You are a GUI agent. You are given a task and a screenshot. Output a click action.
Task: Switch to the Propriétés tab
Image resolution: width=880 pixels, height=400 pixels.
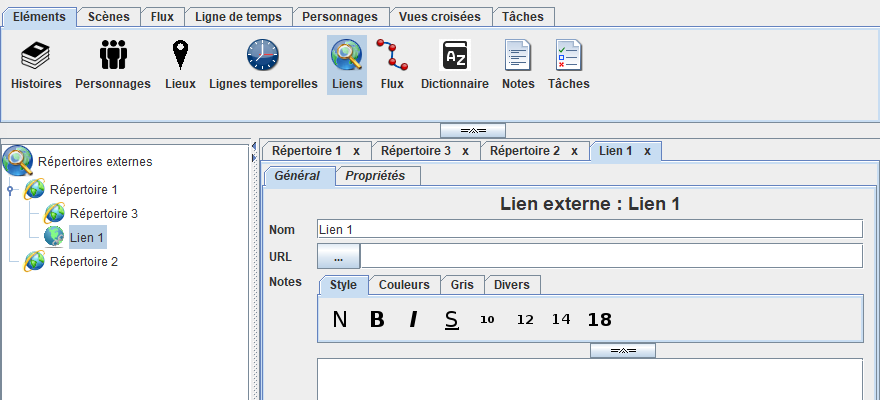(x=375, y=176)
